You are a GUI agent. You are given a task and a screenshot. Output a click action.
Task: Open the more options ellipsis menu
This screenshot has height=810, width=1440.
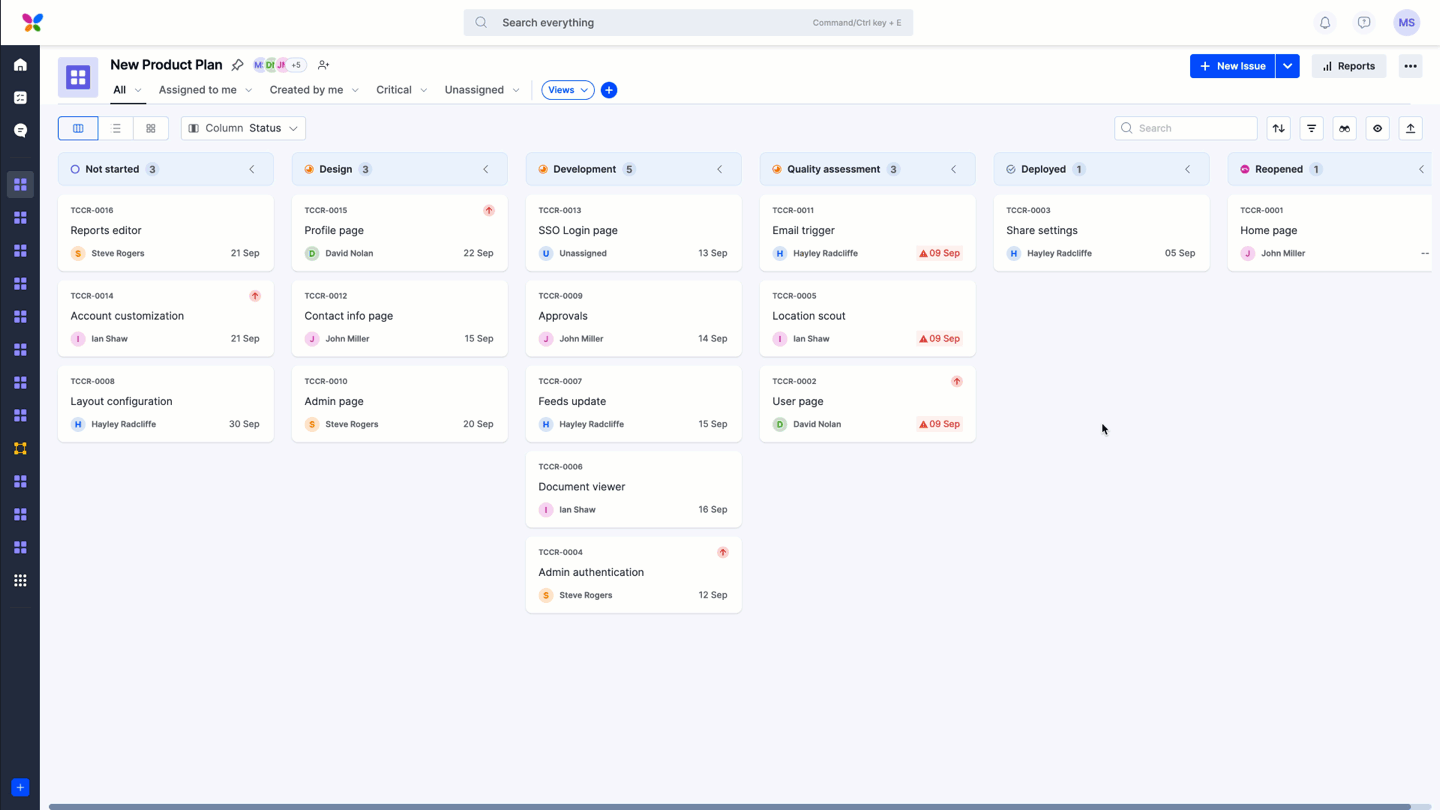pyautogui.click(x=1410, y=66)
